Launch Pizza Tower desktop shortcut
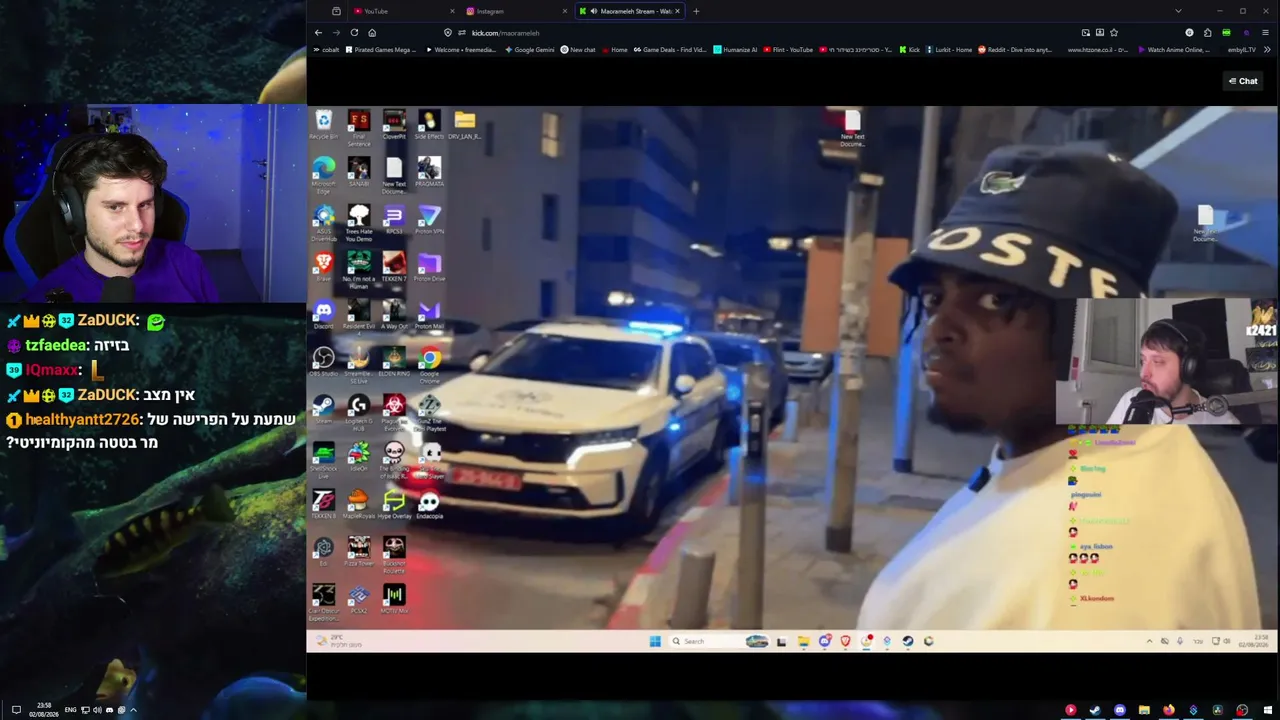 pos(358,551)
